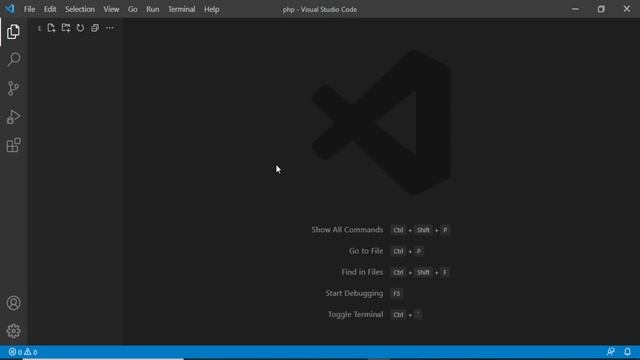Open the Run and Debug view

(13, 117)
